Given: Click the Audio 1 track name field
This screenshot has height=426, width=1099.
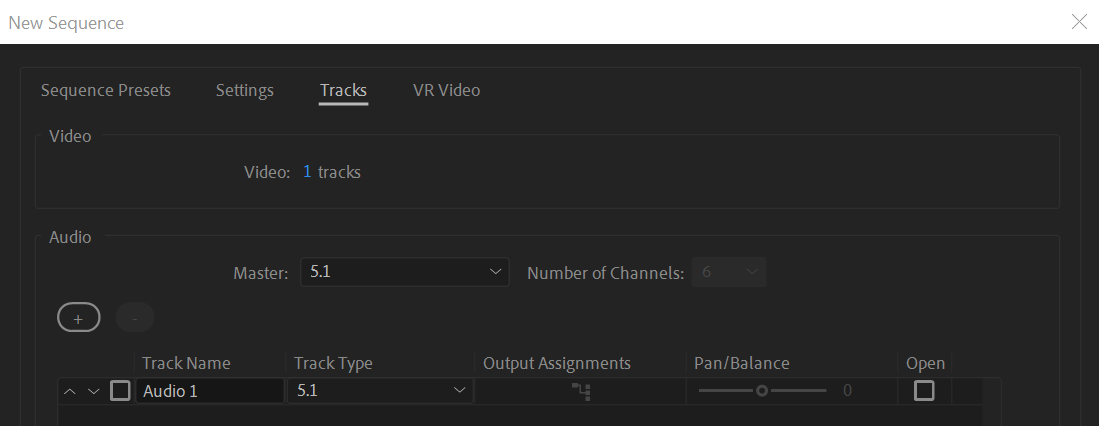Looking at the screenshot, I should (x=210, y=391).
